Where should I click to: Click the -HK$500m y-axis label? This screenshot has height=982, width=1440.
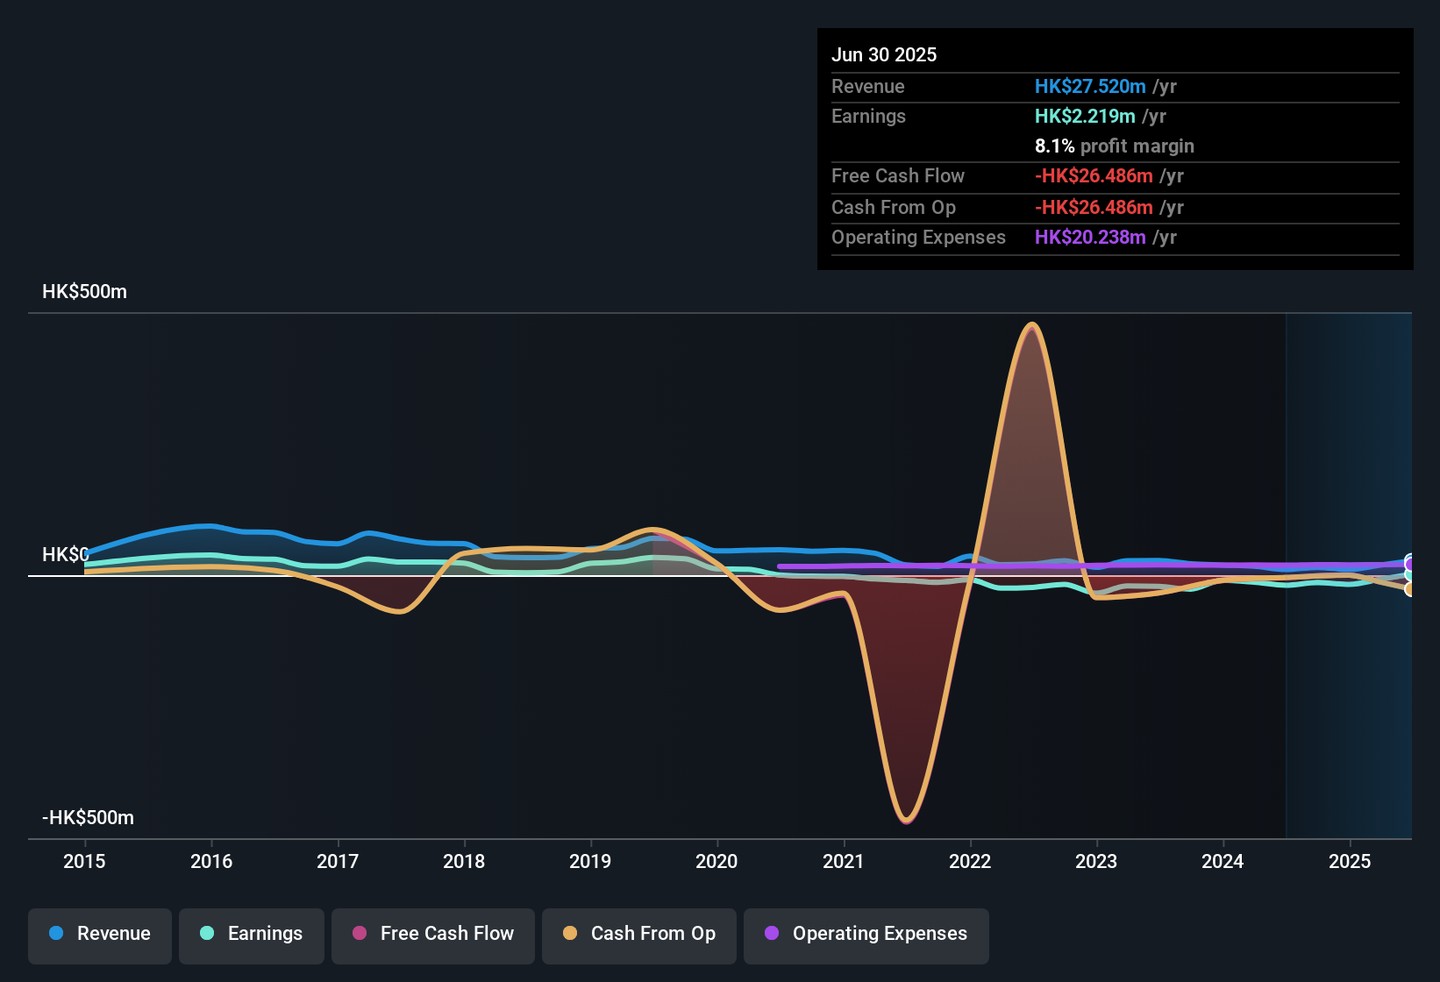88,818
